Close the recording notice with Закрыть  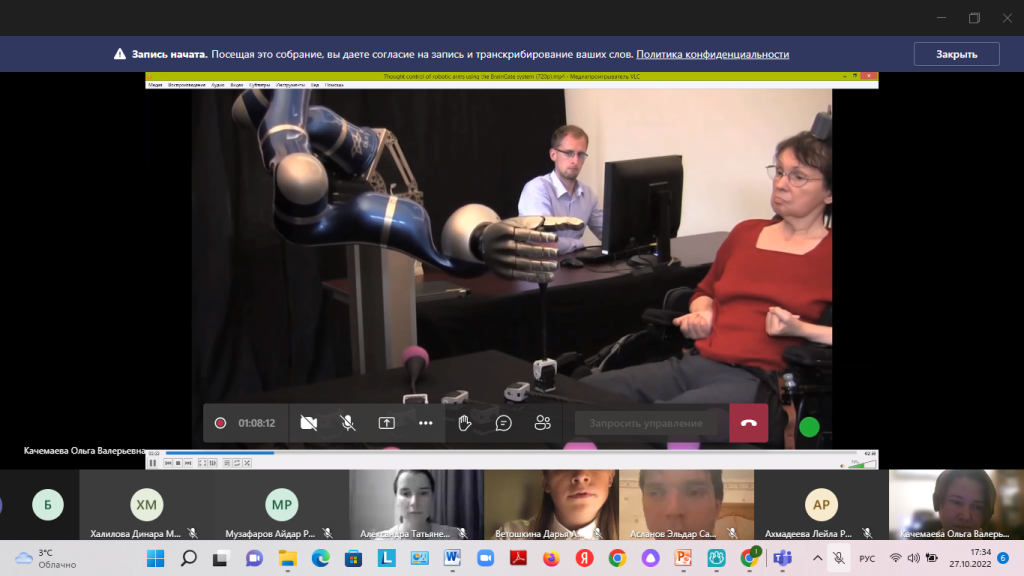pos(956,54)
